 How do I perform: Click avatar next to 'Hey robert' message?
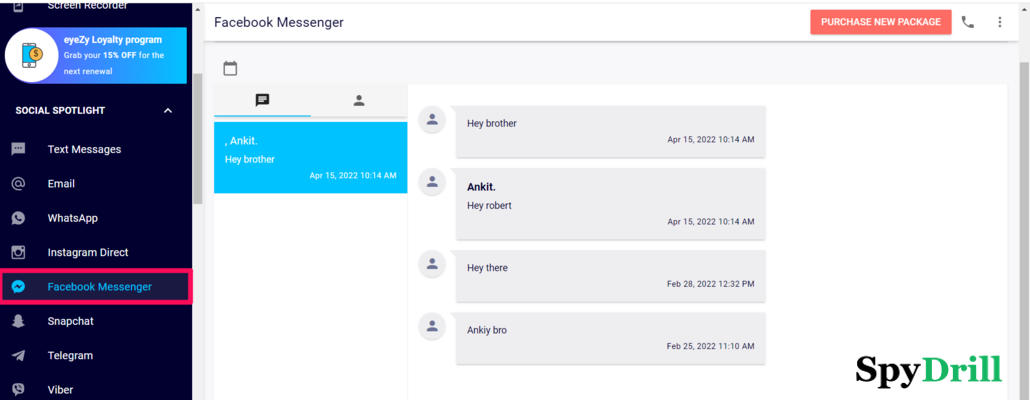click(x=432, y=182)
